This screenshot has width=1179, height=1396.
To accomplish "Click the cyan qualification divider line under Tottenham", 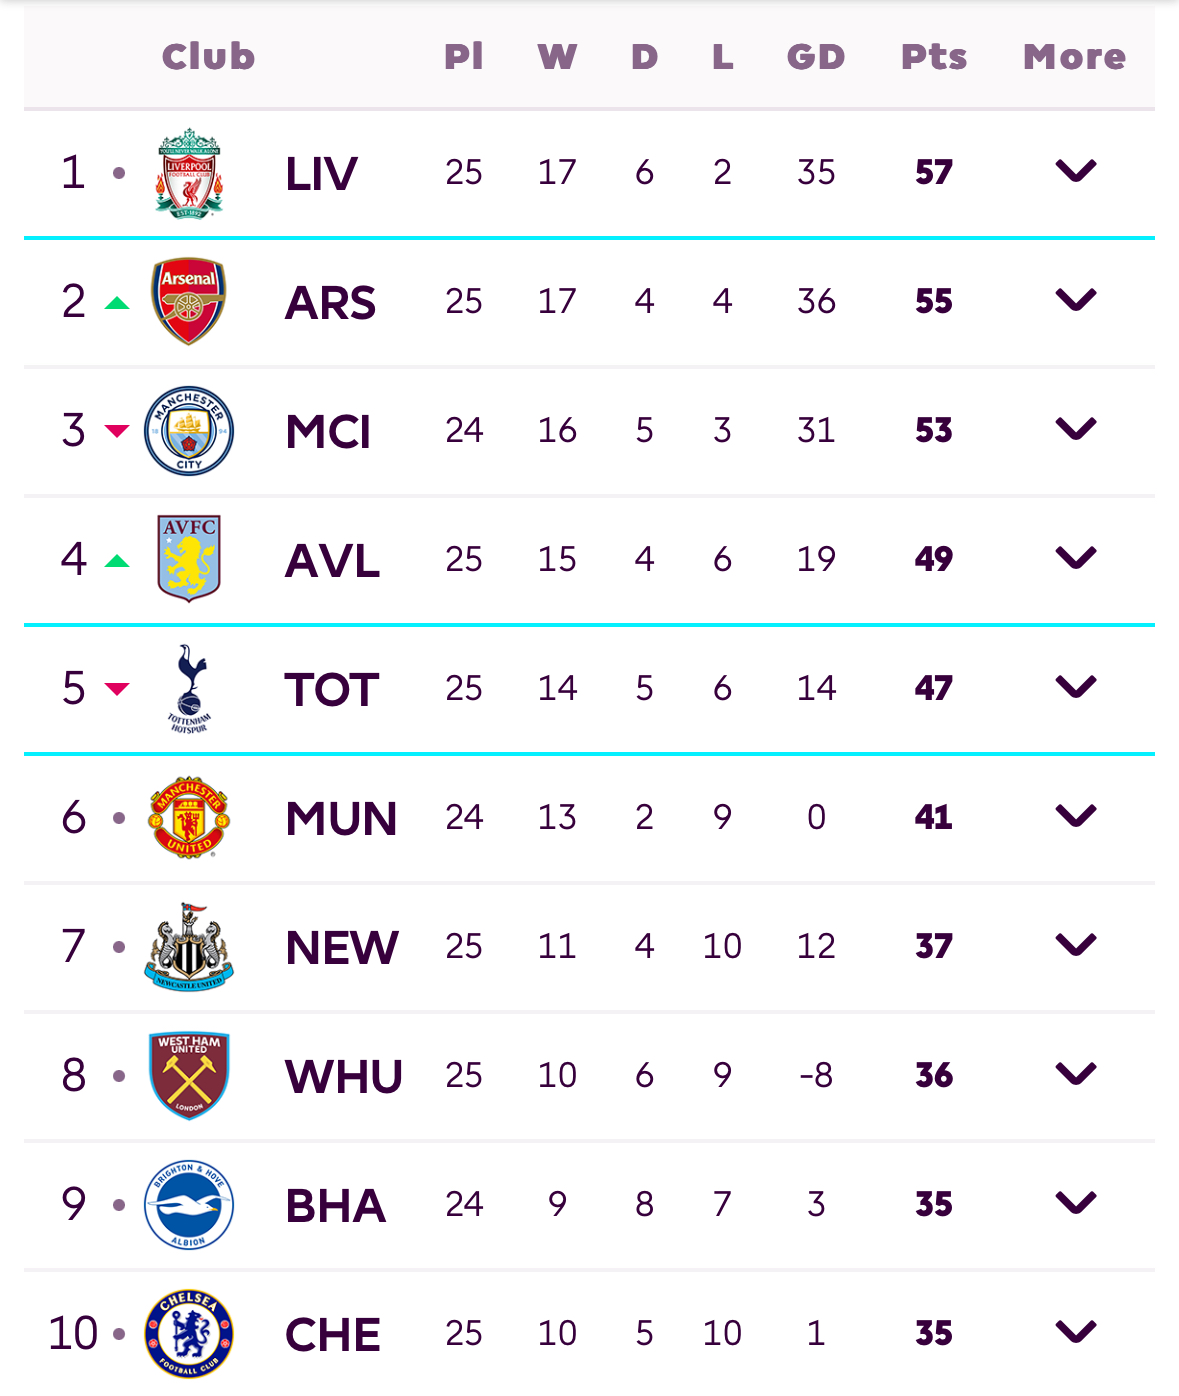I will tap(590, 752).
